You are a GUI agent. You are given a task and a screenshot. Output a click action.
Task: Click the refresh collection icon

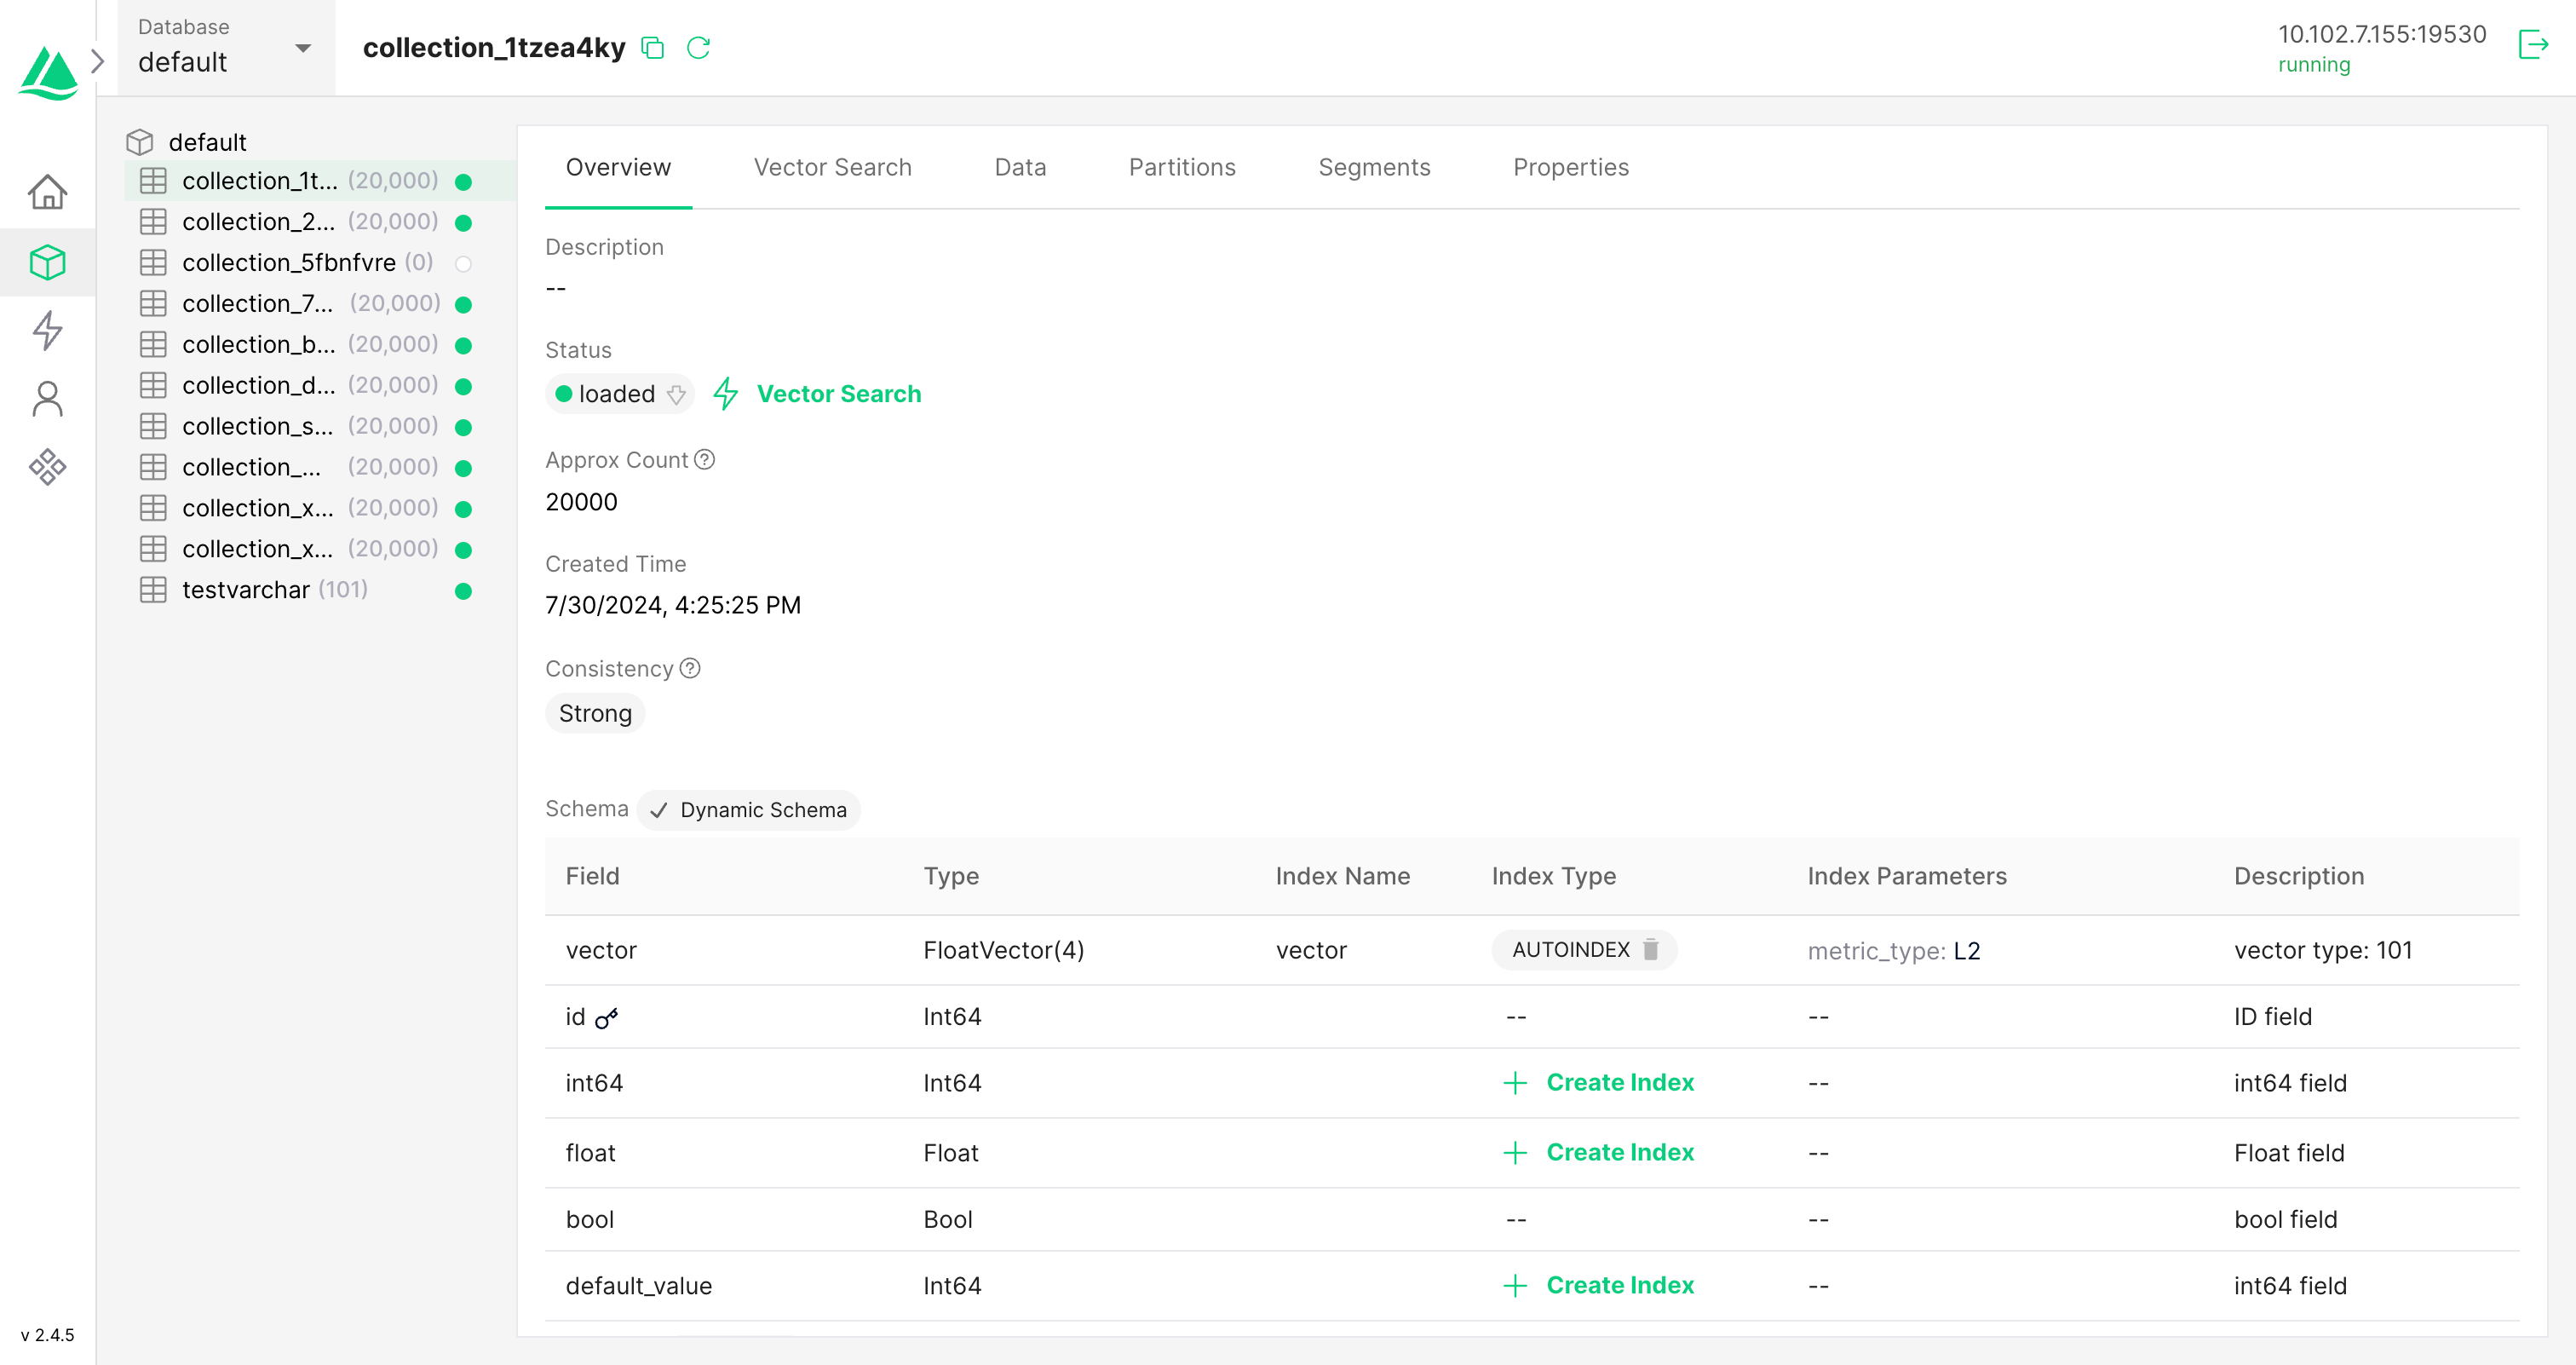pos(698,48)
